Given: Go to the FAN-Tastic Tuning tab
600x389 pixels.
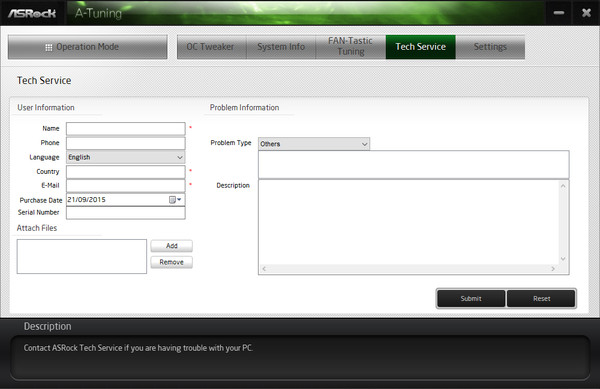Looking at the screenshot, I should click(351, 47).
